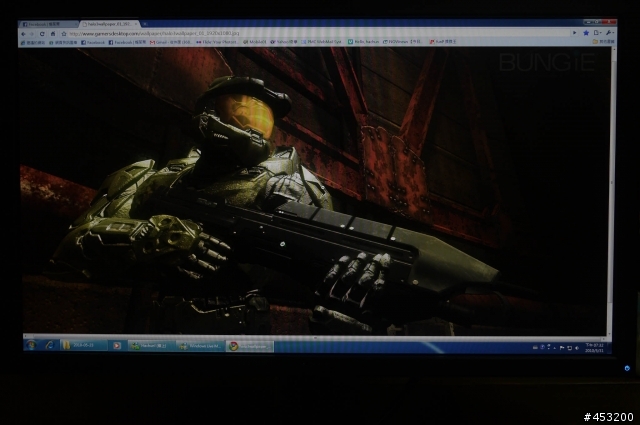
Task: Close the Chrome window
Action: (x=609, y=22)
